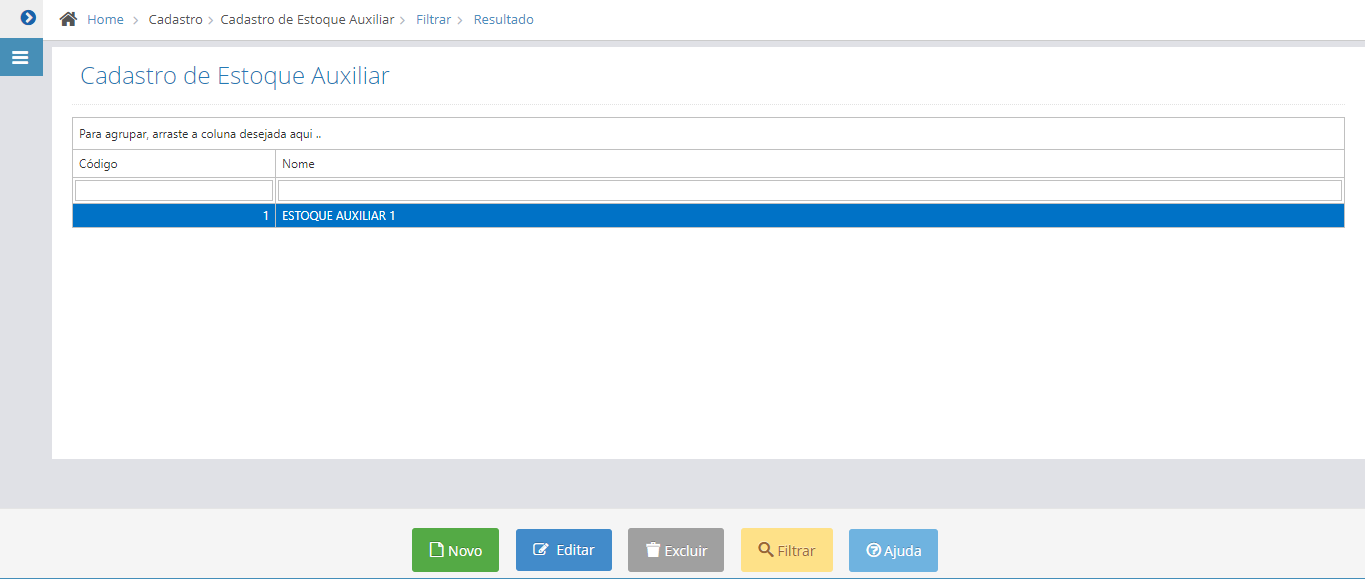Go back to the Filtrar breadcrumb
The image size is (1365, 579).
433,19
